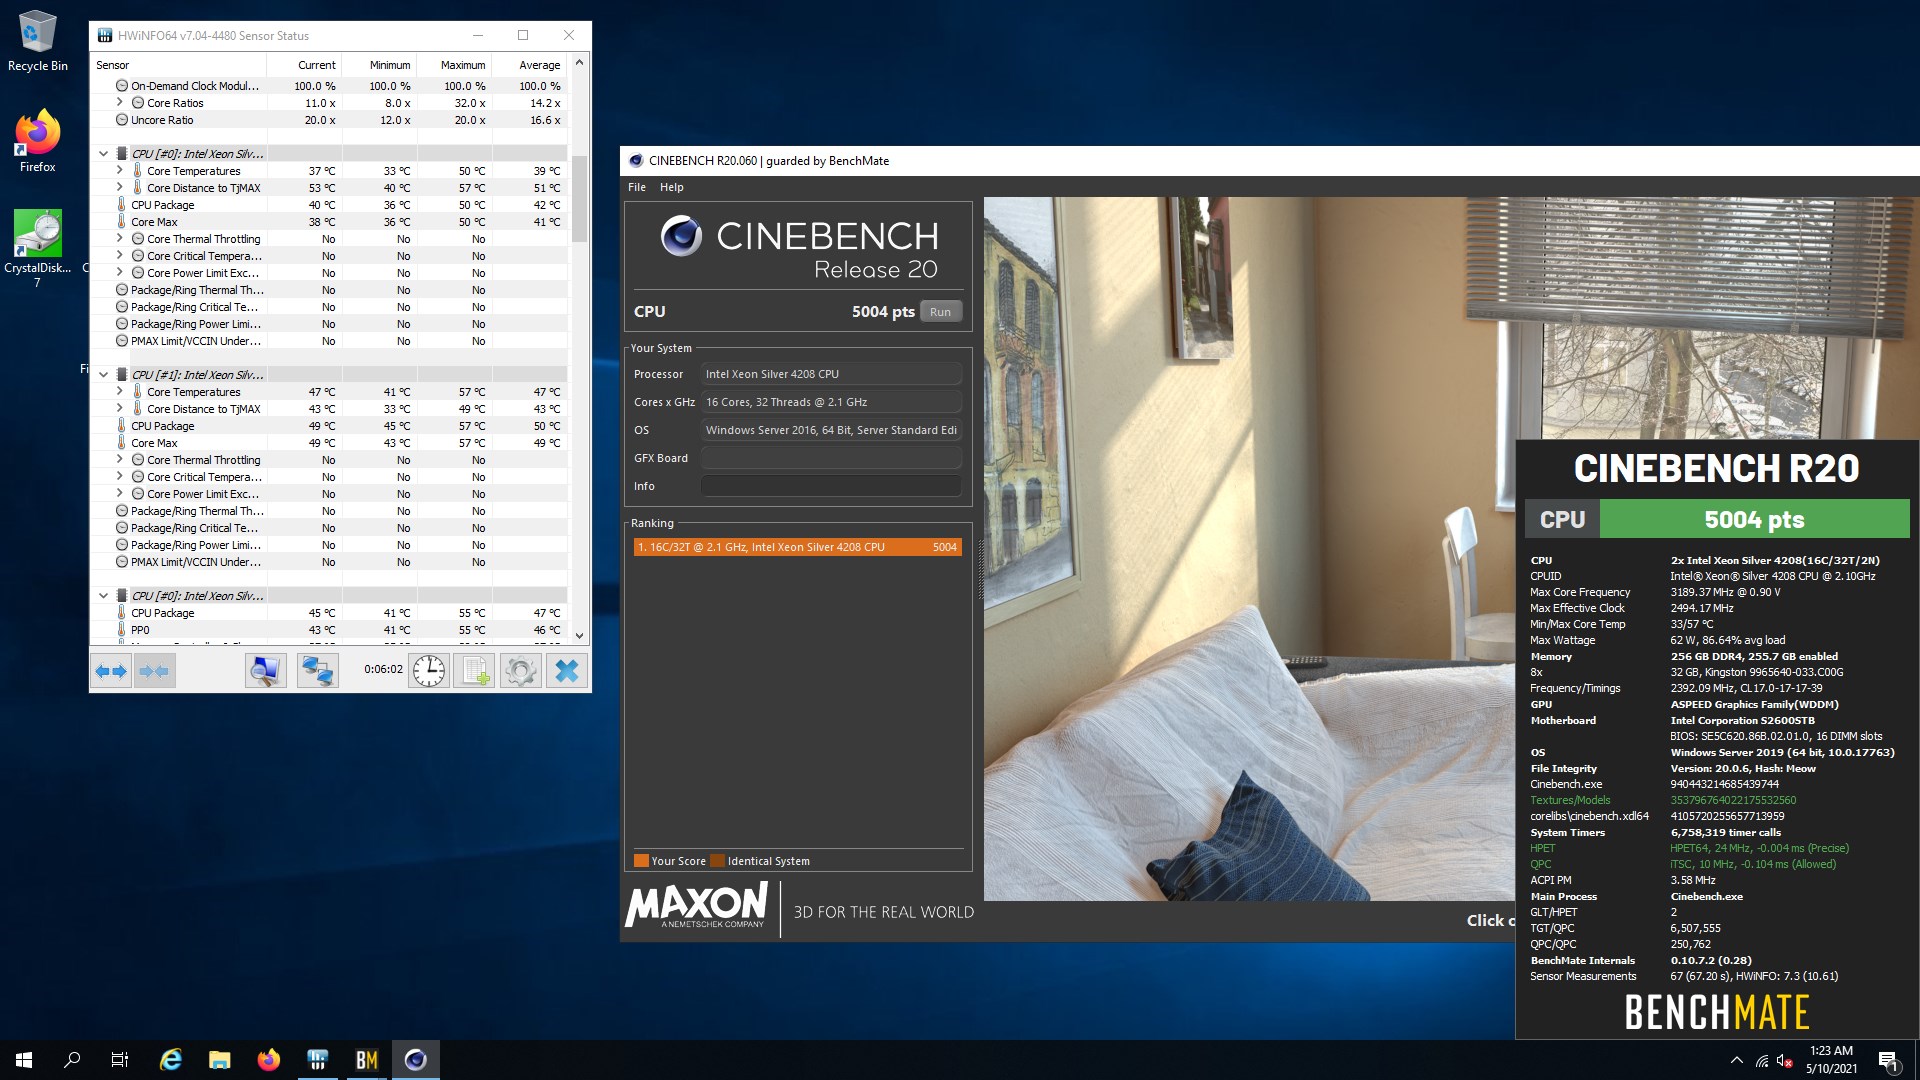This screenshot has height=1080, width=1920.
Task: Collapse the first CPU [#0] Intel Xeon group
Action: point(103,154)
